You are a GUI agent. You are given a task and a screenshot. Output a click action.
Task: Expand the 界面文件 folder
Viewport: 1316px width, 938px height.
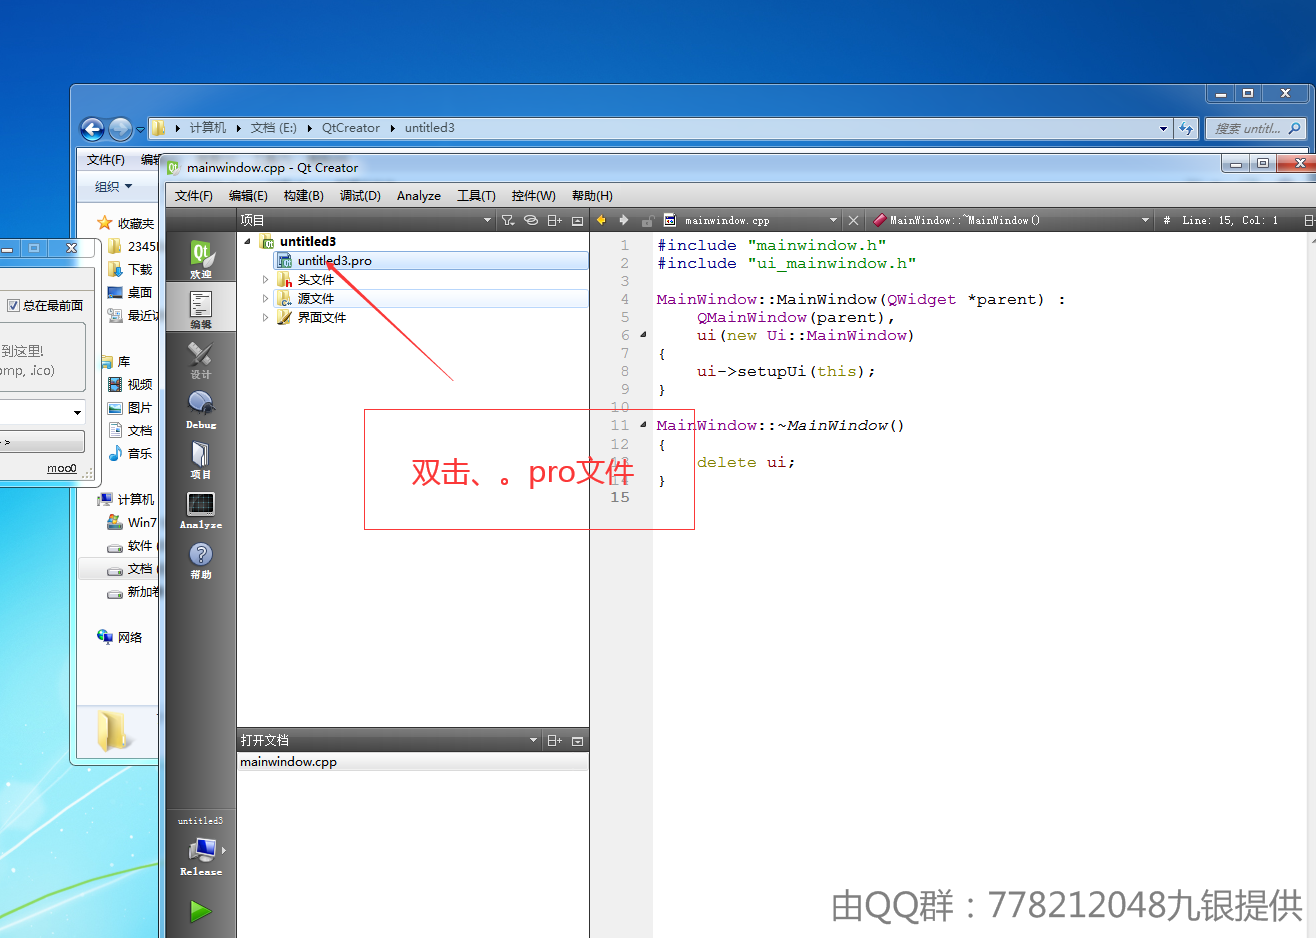[265, 318]
